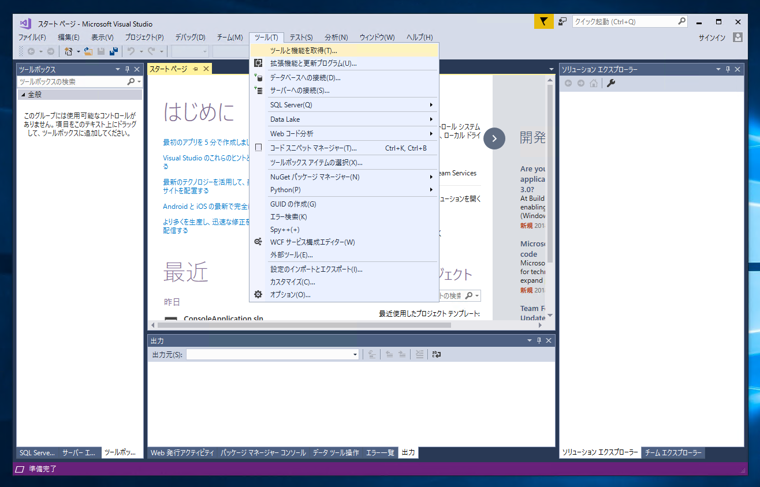Viewport: 760px width, 487px height.
Task: Select 外部ツール(E)... menu item
Action: (x=345, y=255)
